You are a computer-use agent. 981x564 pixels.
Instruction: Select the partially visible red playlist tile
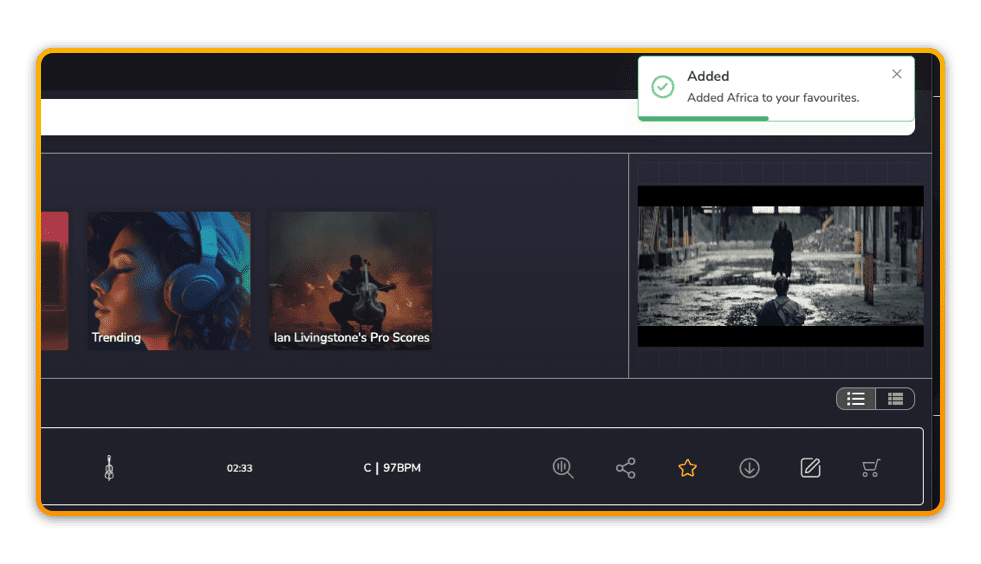[x=54, y=280]
